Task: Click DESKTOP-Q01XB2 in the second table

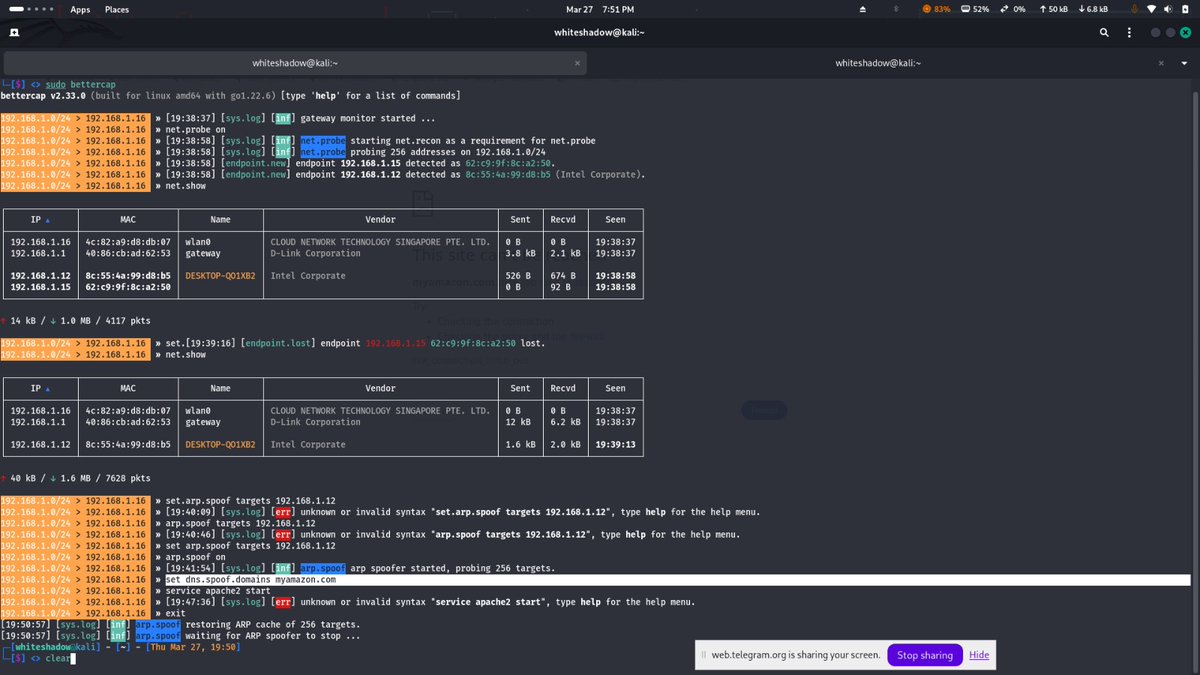Action: 221,444
